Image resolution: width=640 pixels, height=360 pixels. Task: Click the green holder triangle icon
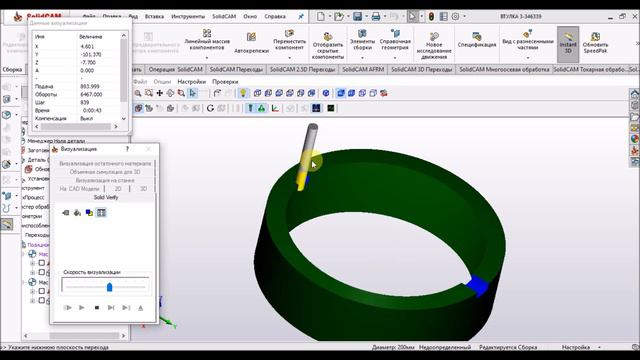click(261, 108)
